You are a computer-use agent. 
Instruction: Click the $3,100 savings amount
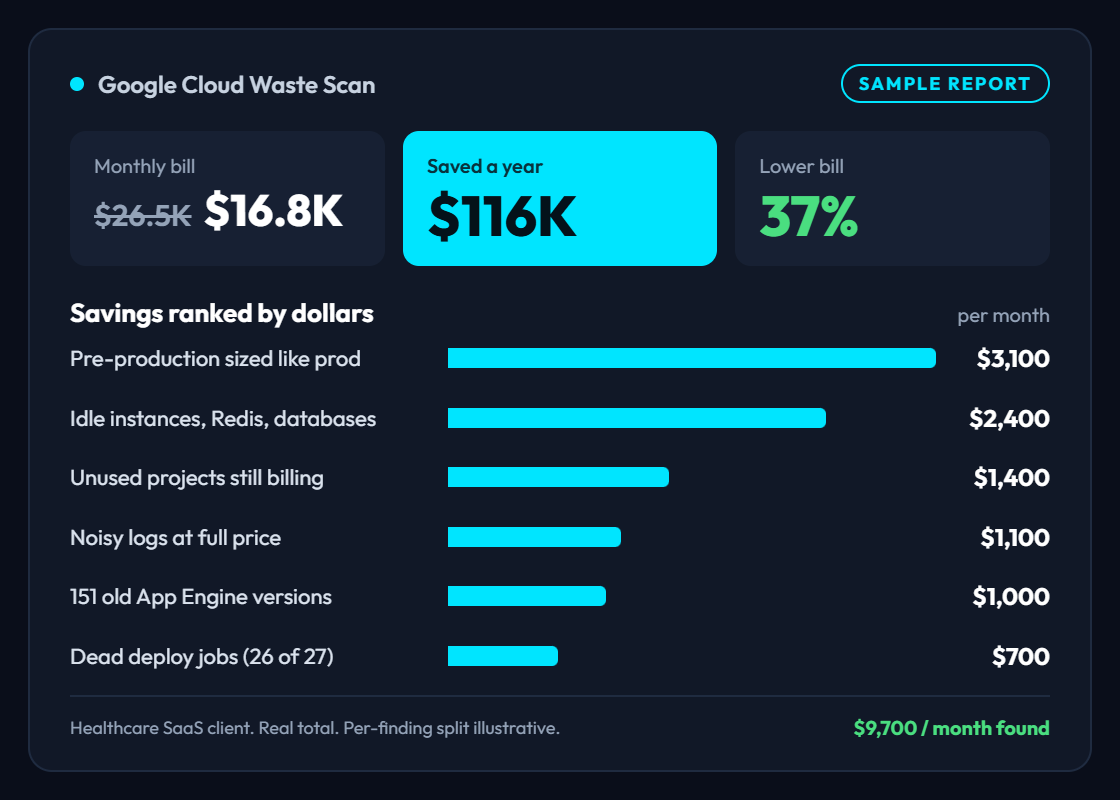pos(1013,359)
